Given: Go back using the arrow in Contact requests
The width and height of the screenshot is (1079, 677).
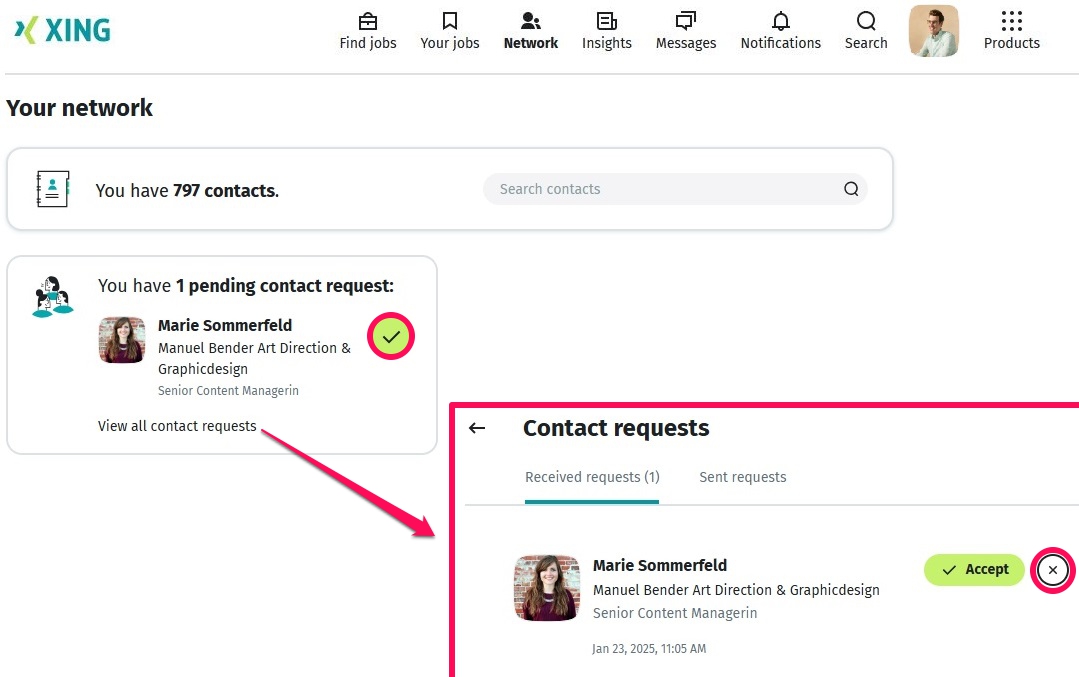Looking at the screenshot, I should coord(477,428).
